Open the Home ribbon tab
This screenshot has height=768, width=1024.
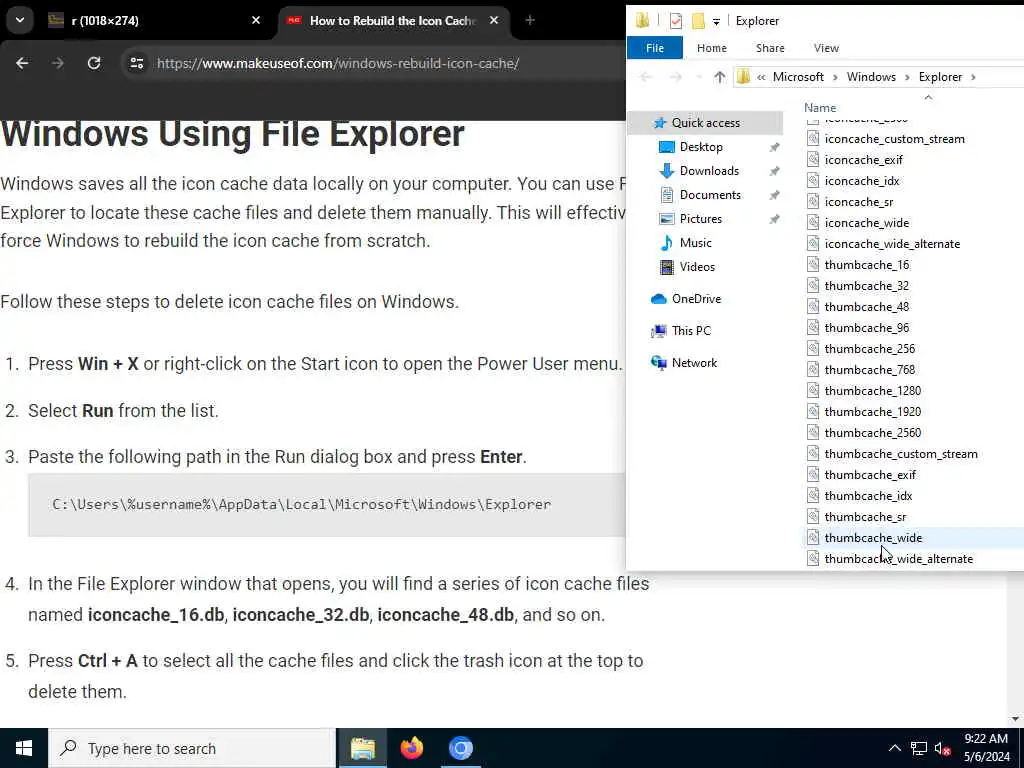pos(711,48)
